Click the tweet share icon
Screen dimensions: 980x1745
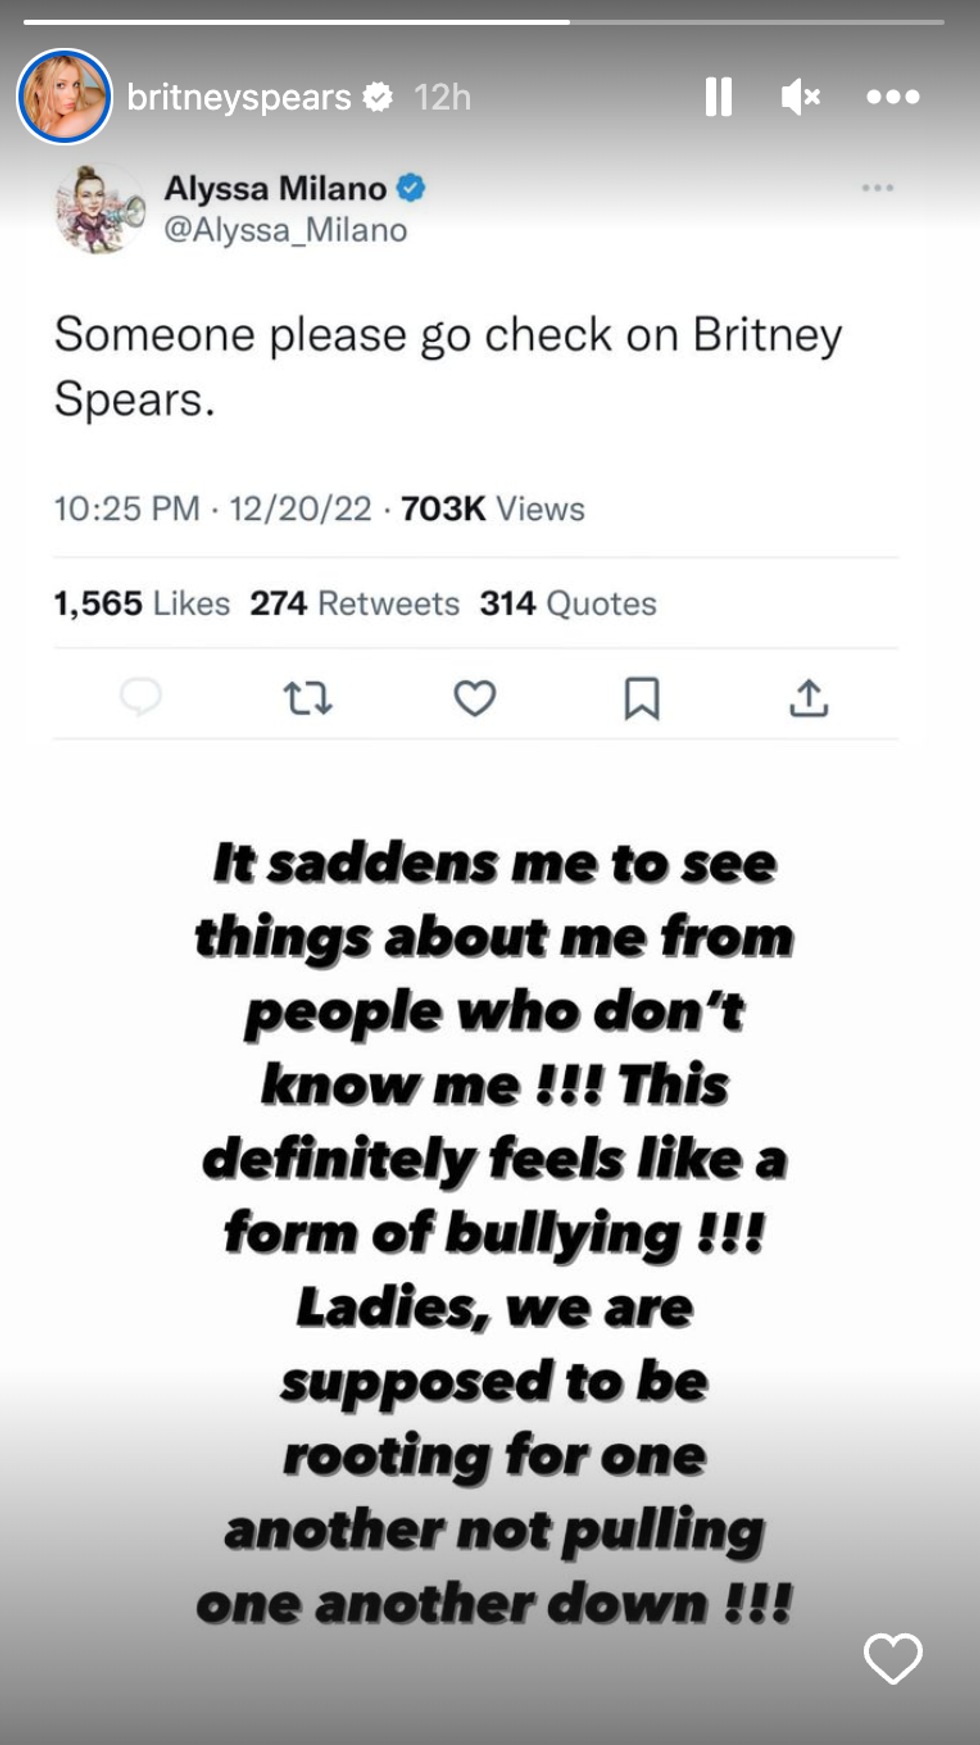(x=808, y=698)
